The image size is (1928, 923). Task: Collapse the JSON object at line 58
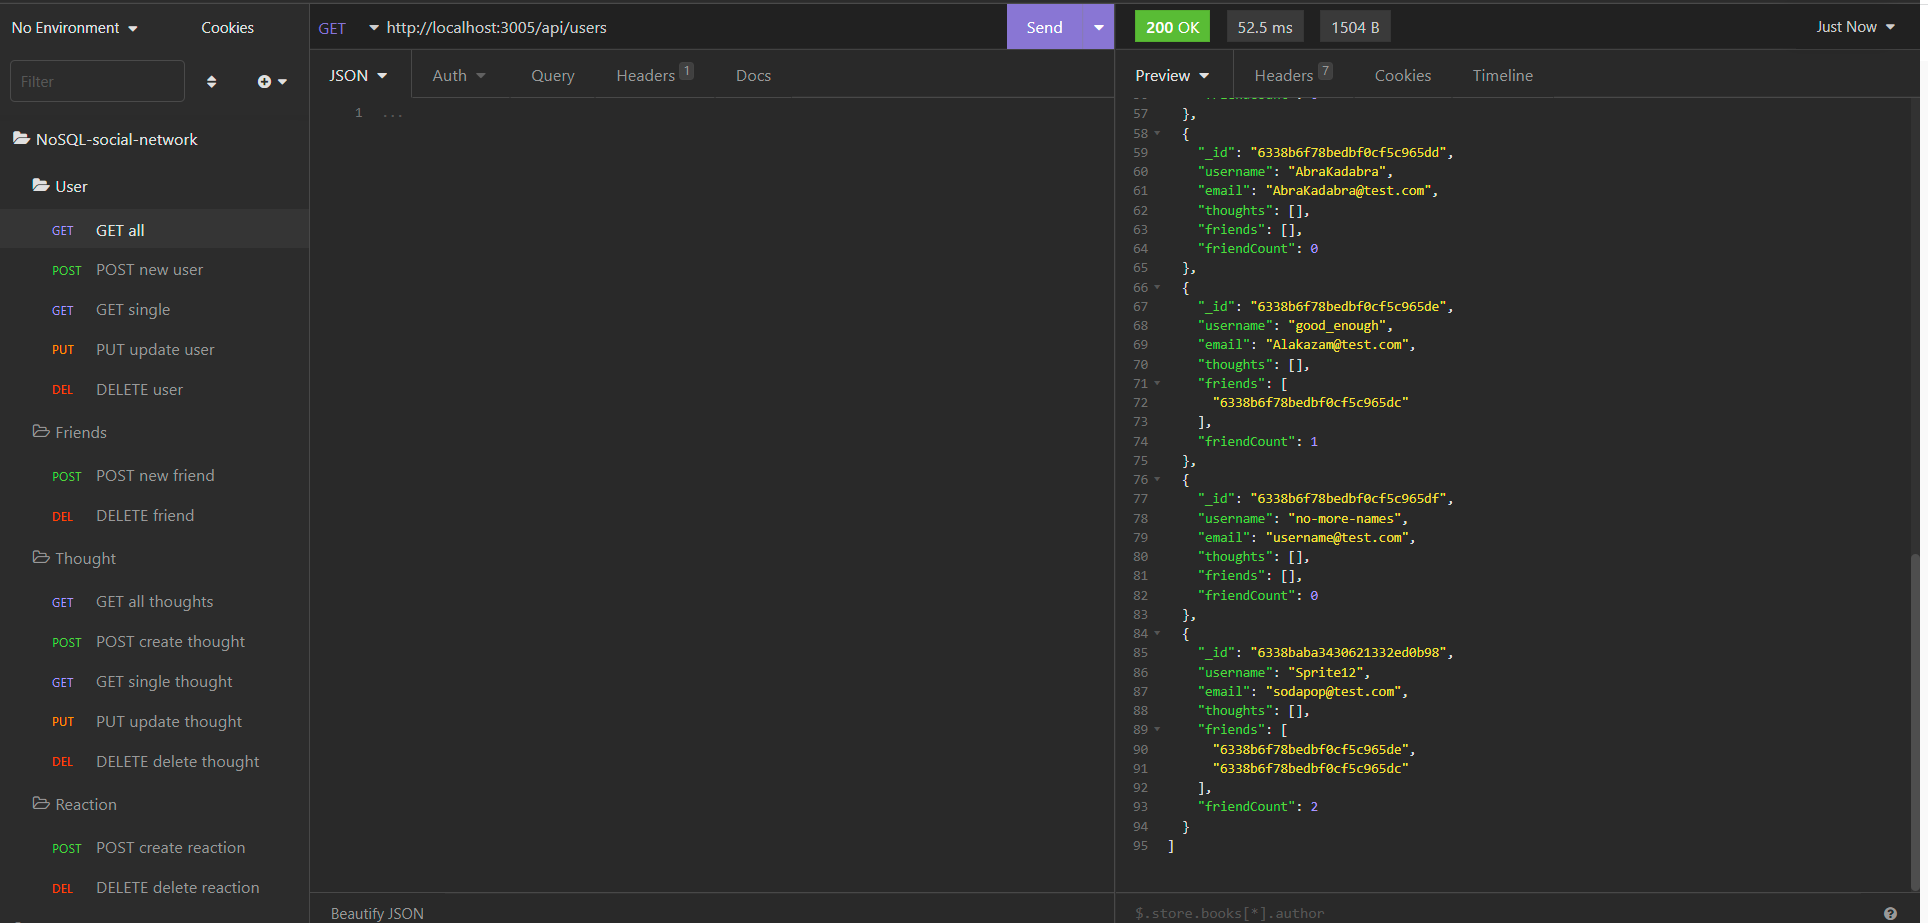click(1157, 133)
